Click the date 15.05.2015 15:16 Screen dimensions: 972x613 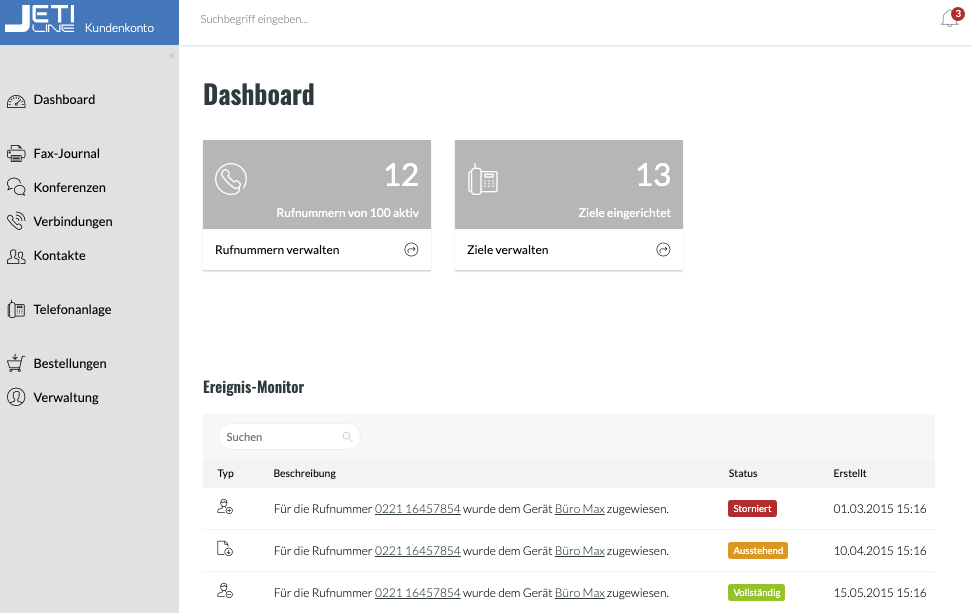(880, 593)
